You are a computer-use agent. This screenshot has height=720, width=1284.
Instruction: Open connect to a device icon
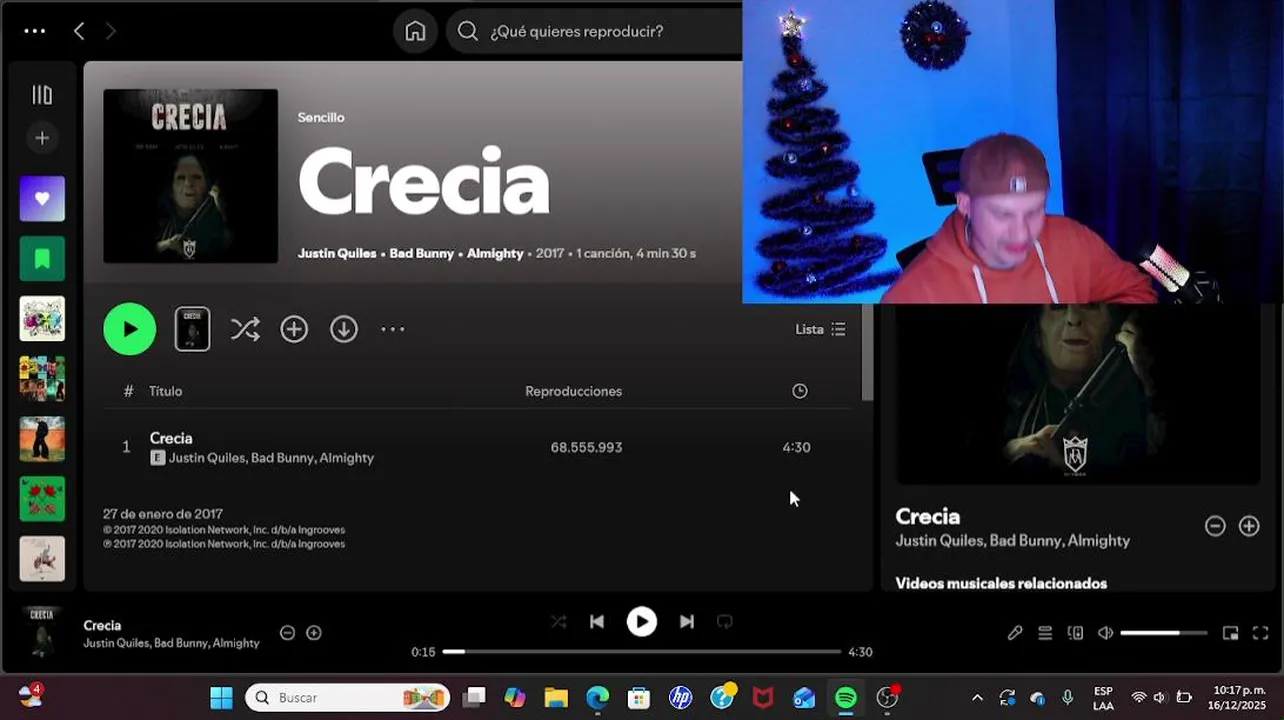pos(1075,633)
